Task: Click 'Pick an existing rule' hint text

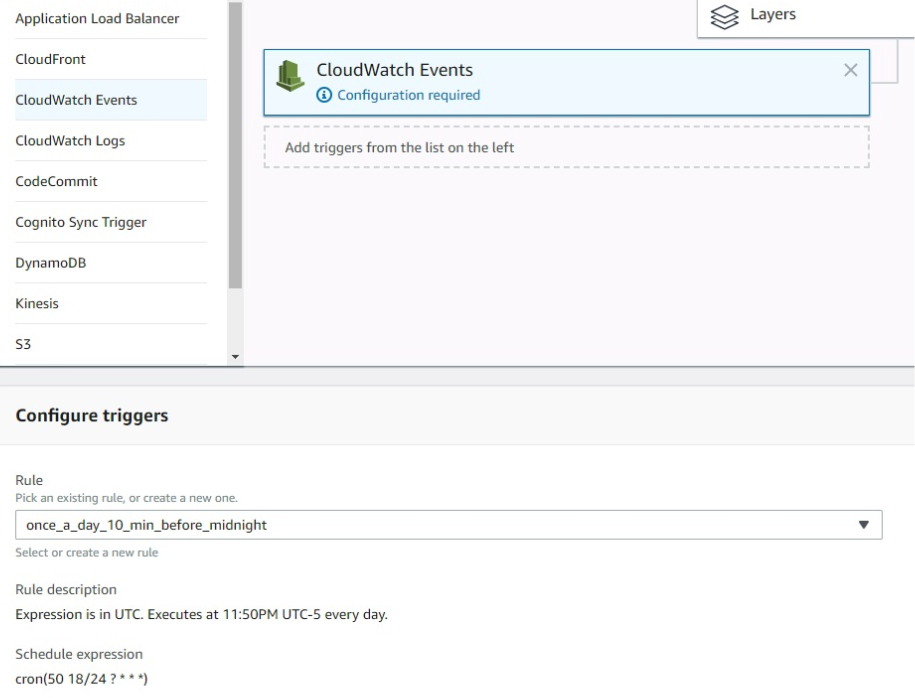Action: 126,498
